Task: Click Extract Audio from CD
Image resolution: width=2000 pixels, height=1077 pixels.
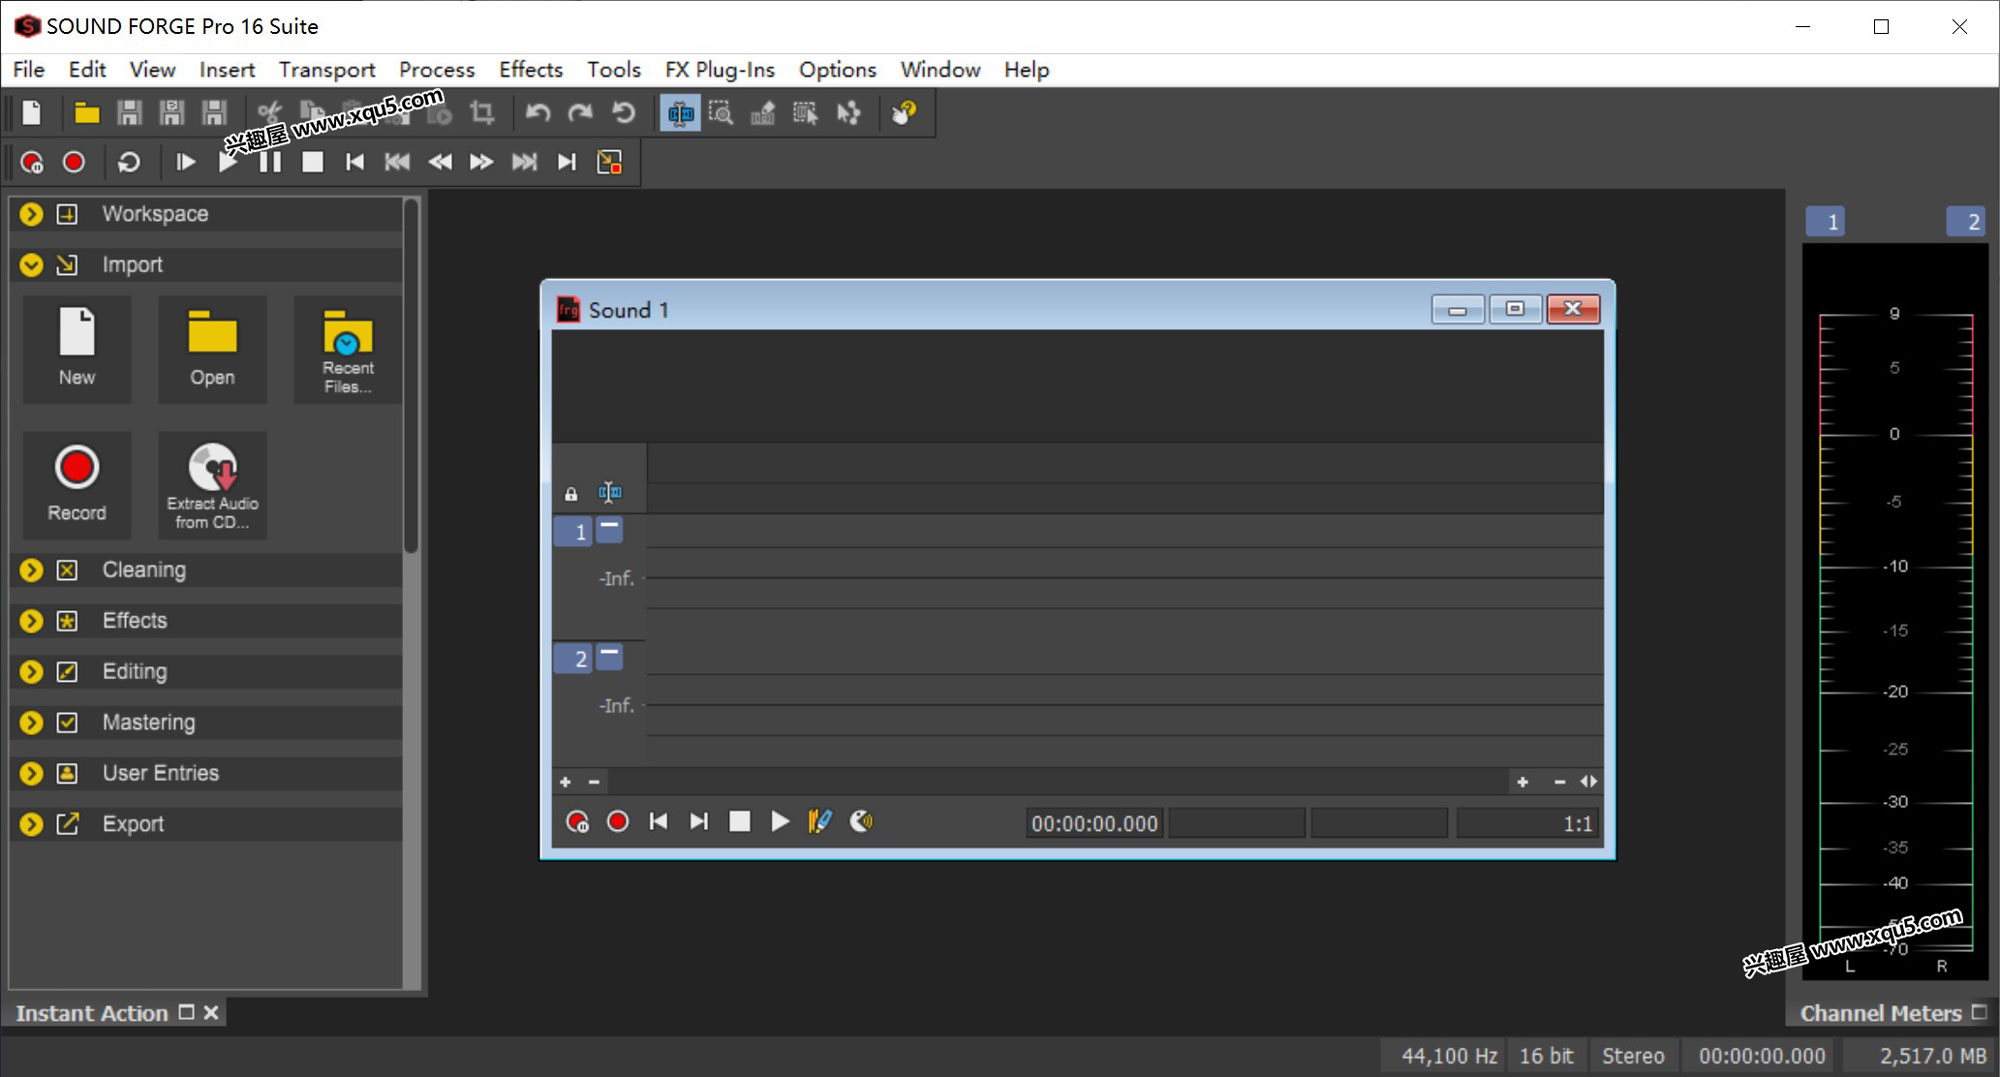Action: 212,485
